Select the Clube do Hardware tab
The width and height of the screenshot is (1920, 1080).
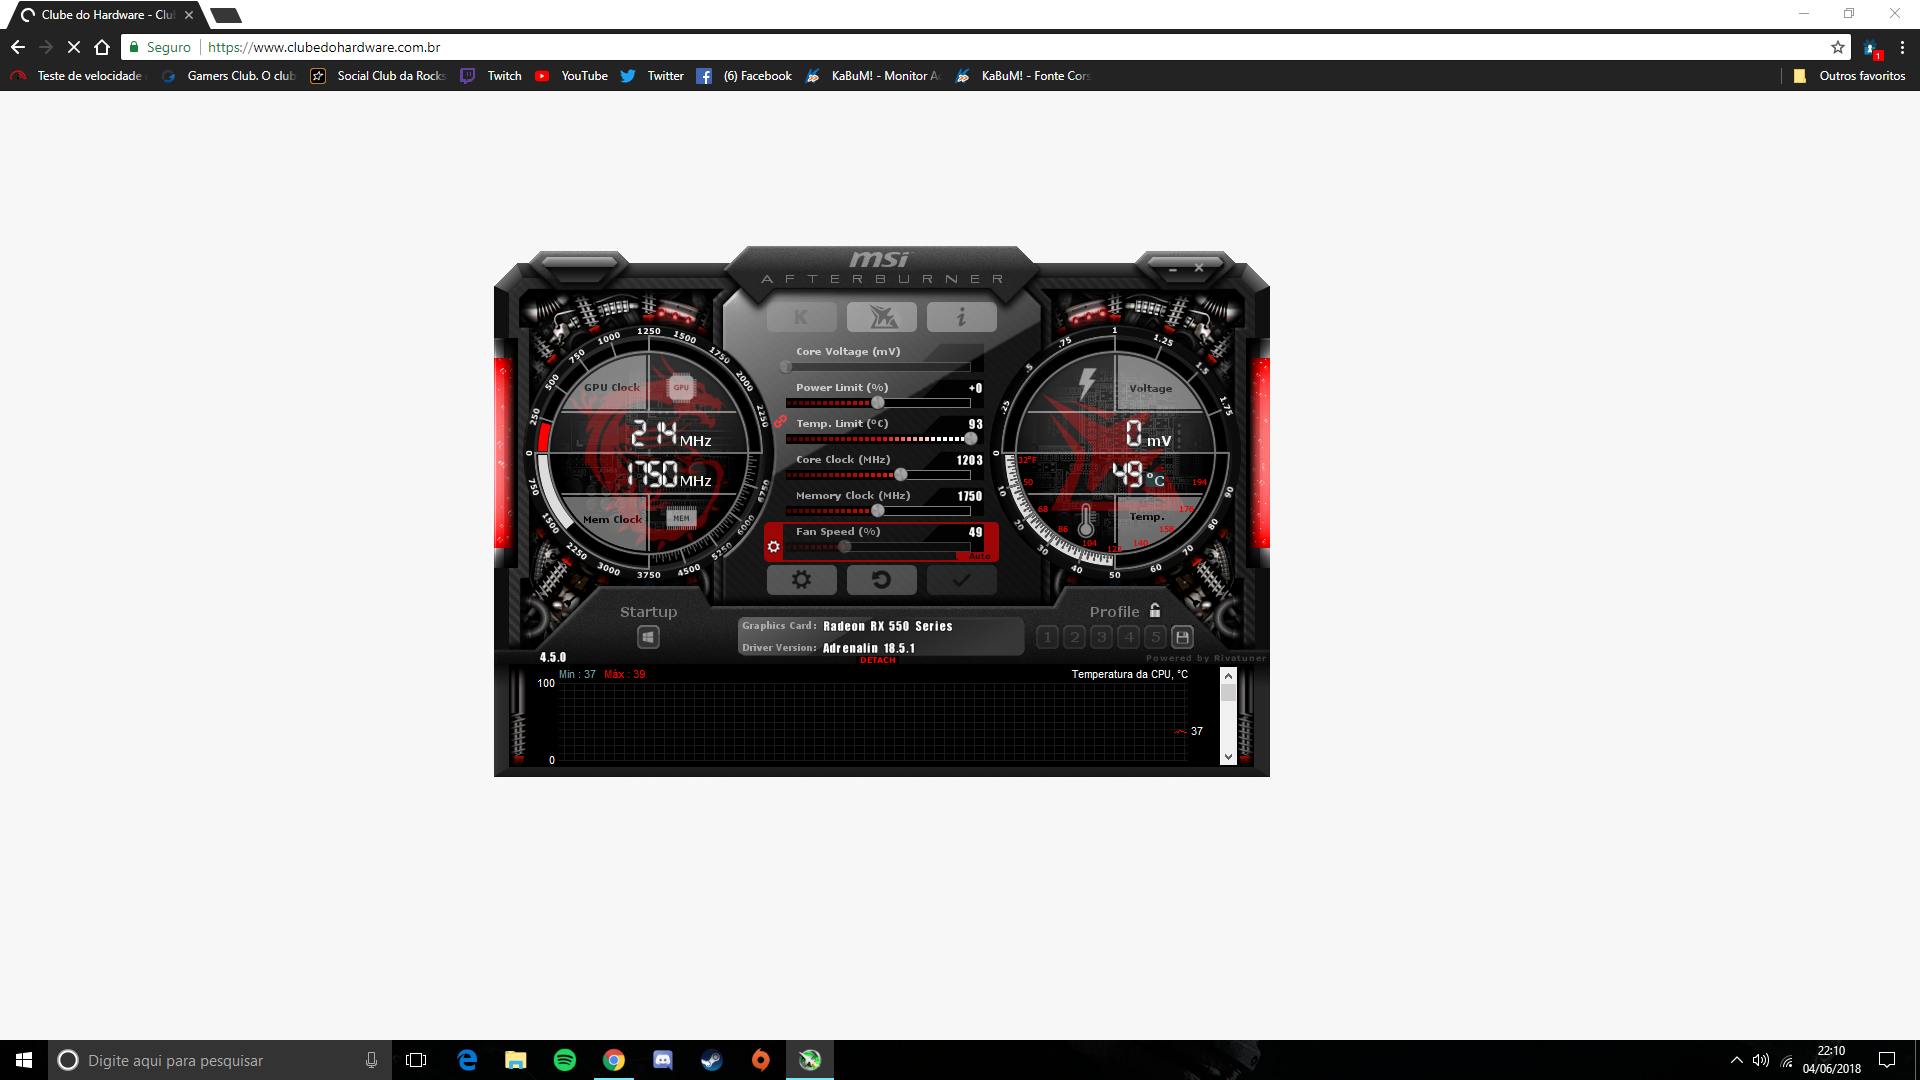pos(105,15)
